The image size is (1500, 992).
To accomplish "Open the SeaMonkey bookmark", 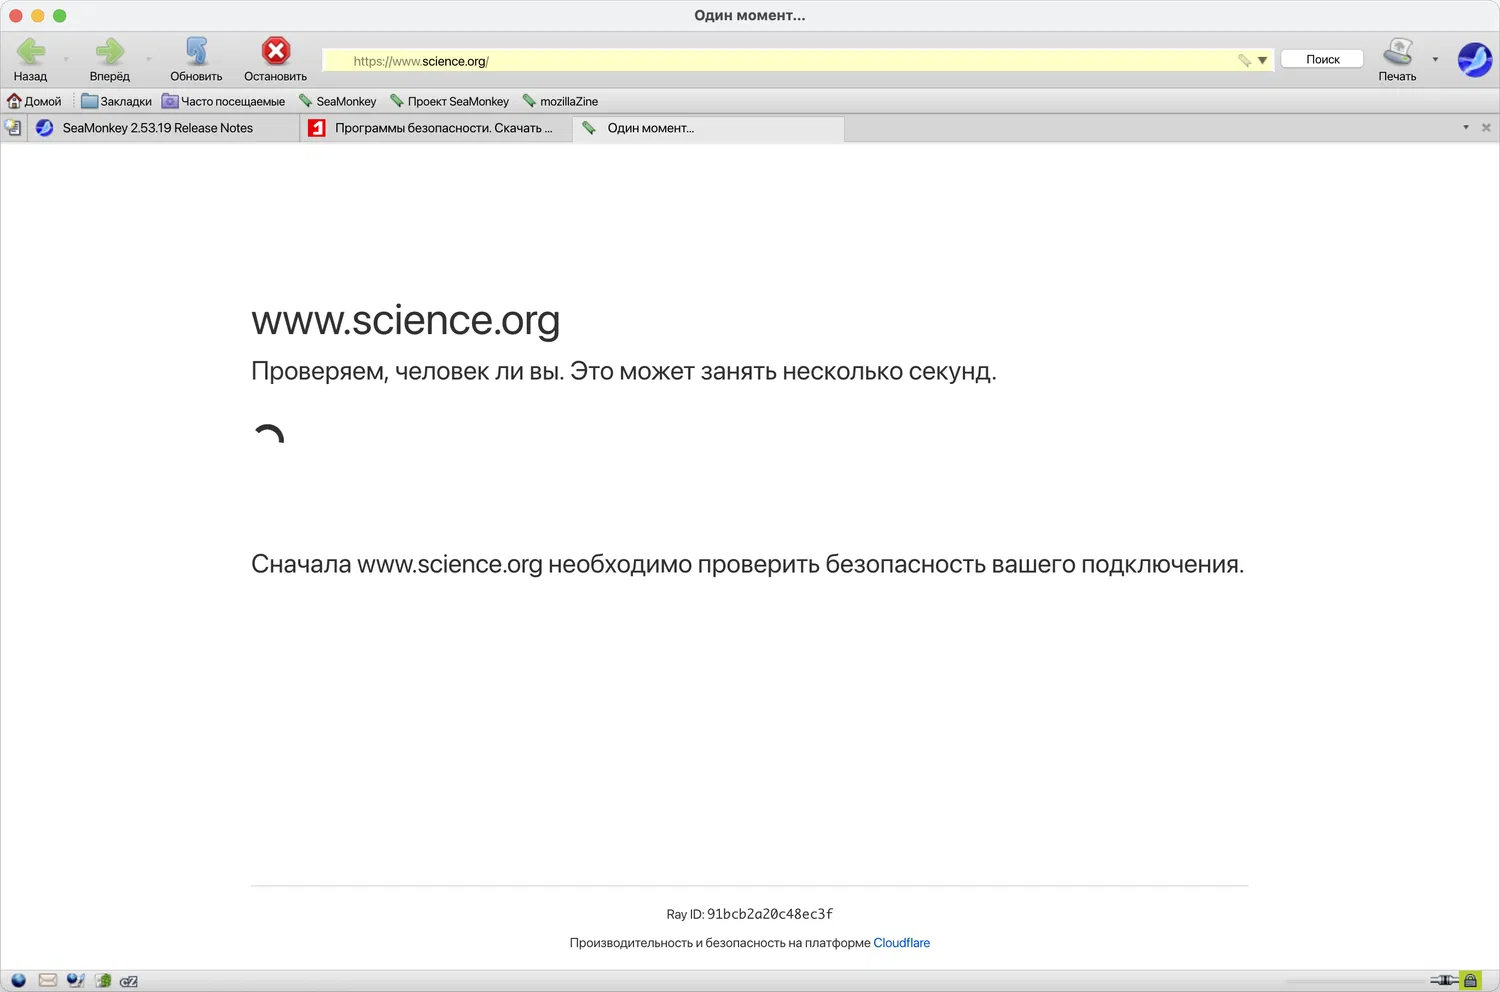I will tap(337, 101).
